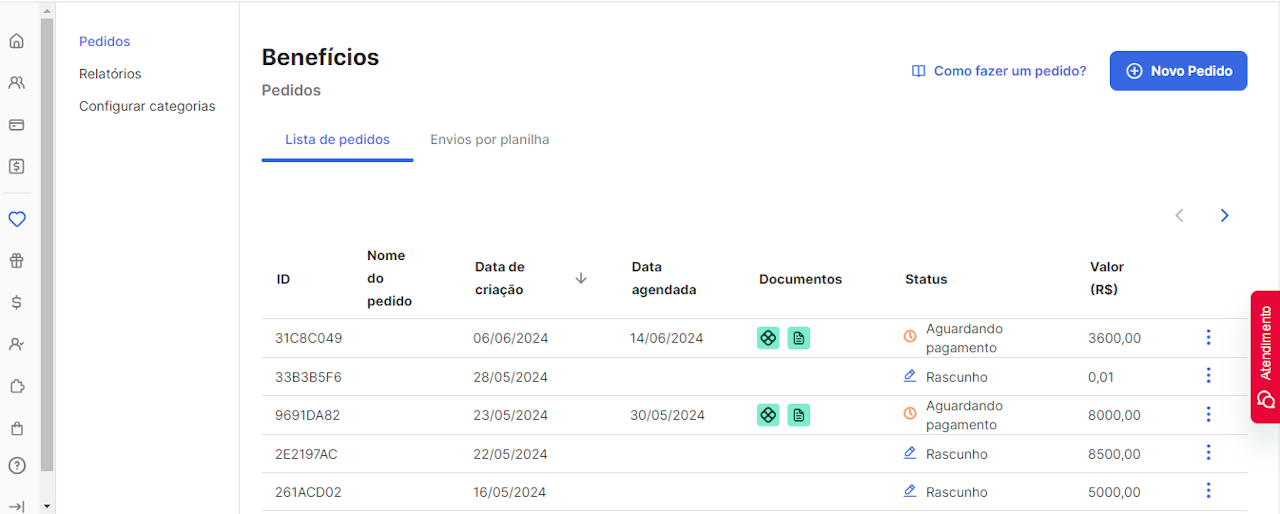The height and width of the screenshot is (514, 1280).
Task: Open the Como fazer um pedido? link
Action: 999,71
